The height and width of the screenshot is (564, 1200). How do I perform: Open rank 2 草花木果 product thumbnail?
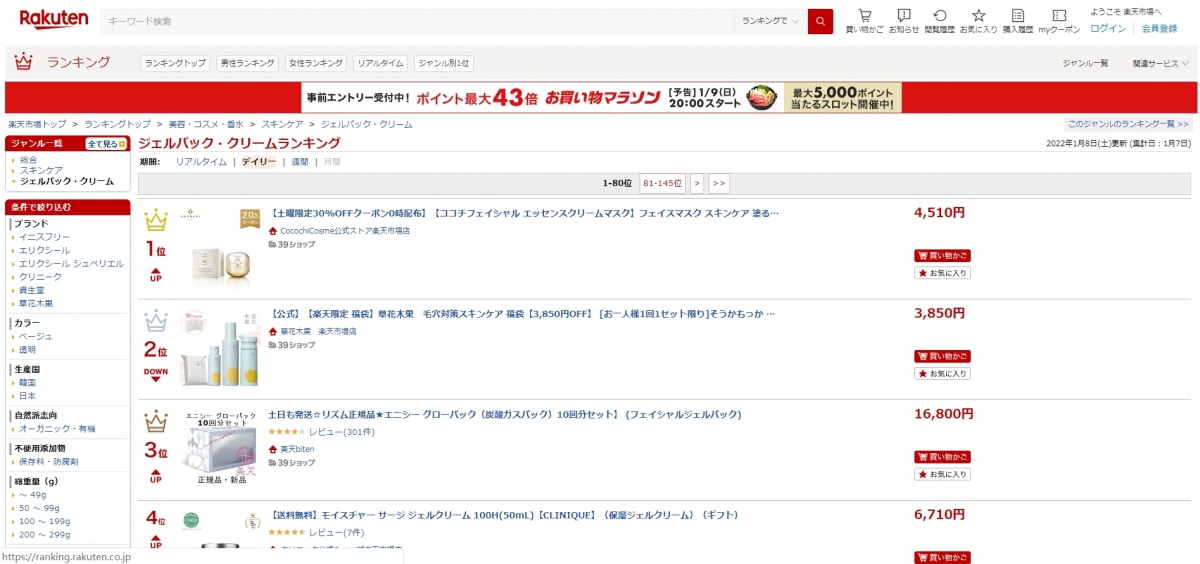[219, 349]
